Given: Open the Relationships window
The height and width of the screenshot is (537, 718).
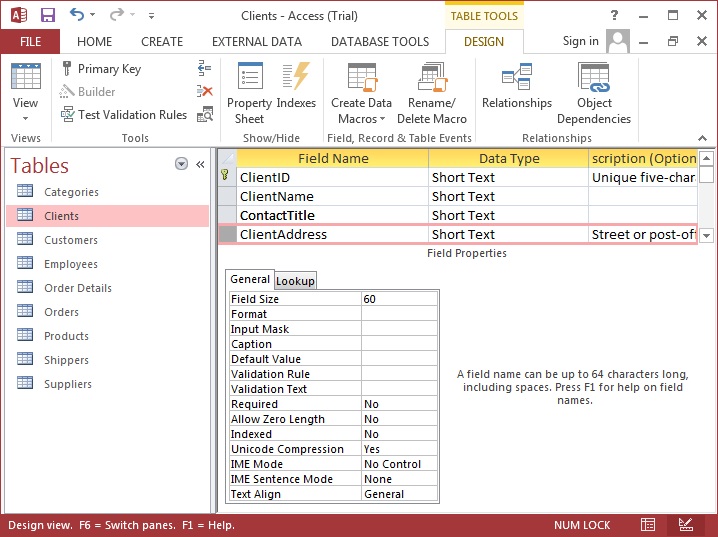Looking at the screenshot, I should (517, 86).
